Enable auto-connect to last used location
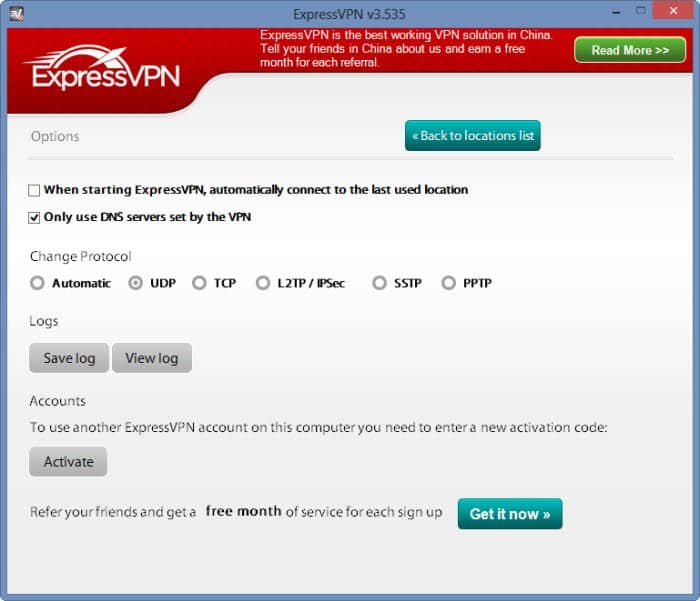 35,190
